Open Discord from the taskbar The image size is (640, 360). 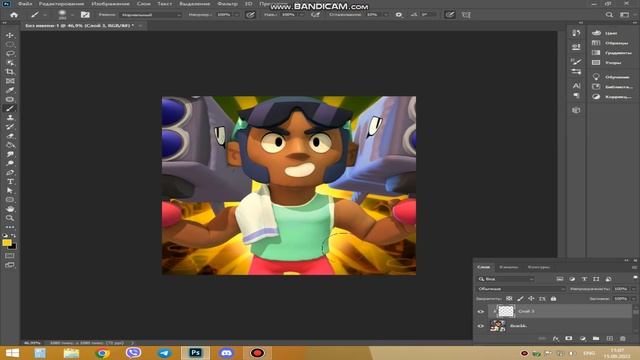pos(226,353)
